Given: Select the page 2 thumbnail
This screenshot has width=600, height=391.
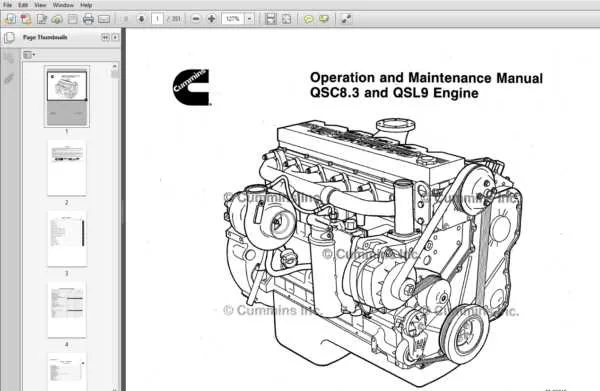Looking at the screenshot, I should click(x=67, y=168).
